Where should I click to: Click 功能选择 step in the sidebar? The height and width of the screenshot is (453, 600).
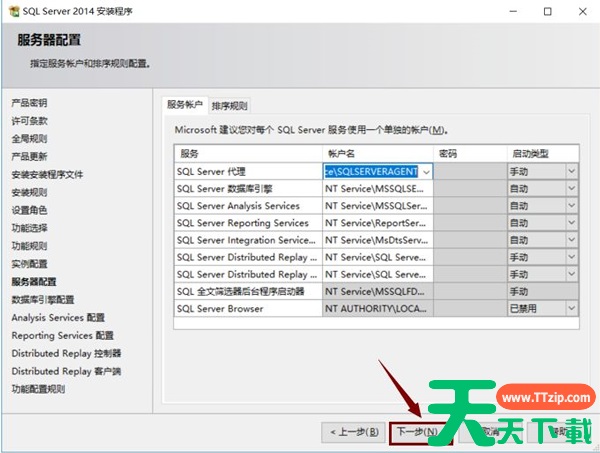(x=29, y=228)
